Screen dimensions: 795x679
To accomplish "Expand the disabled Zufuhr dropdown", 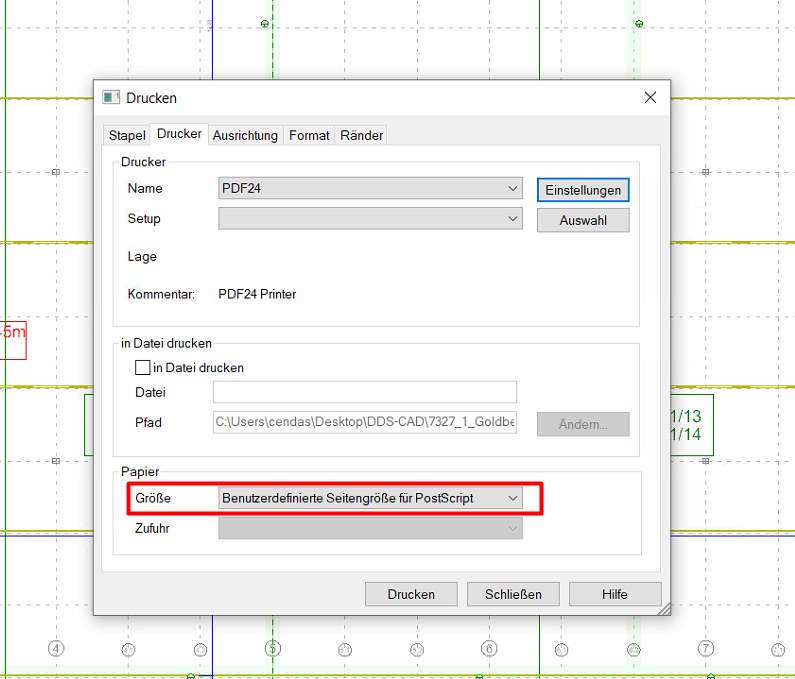I will point(370,528).
